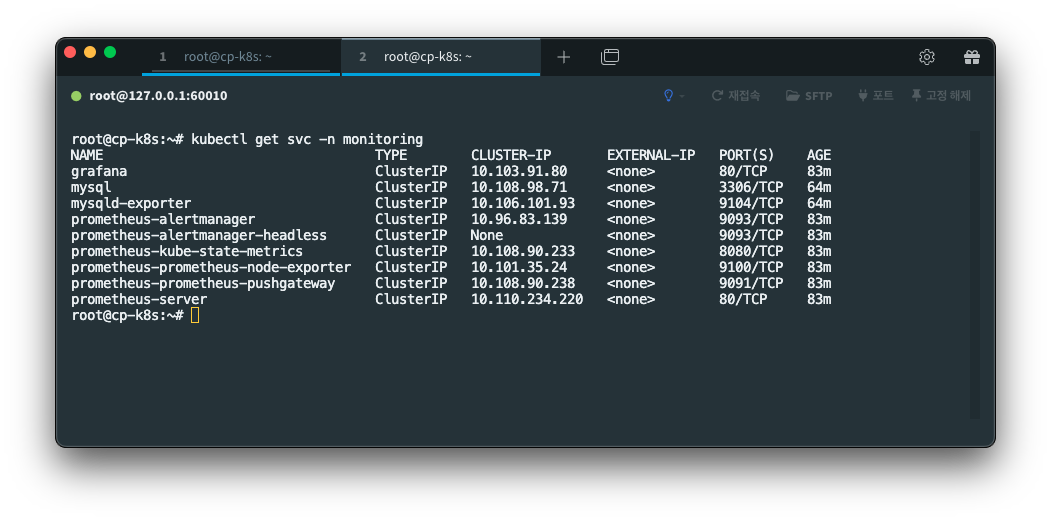The width and height of the screenshot is (1051, 521).
Task: Click the green connection status dot
Action: 76,96
